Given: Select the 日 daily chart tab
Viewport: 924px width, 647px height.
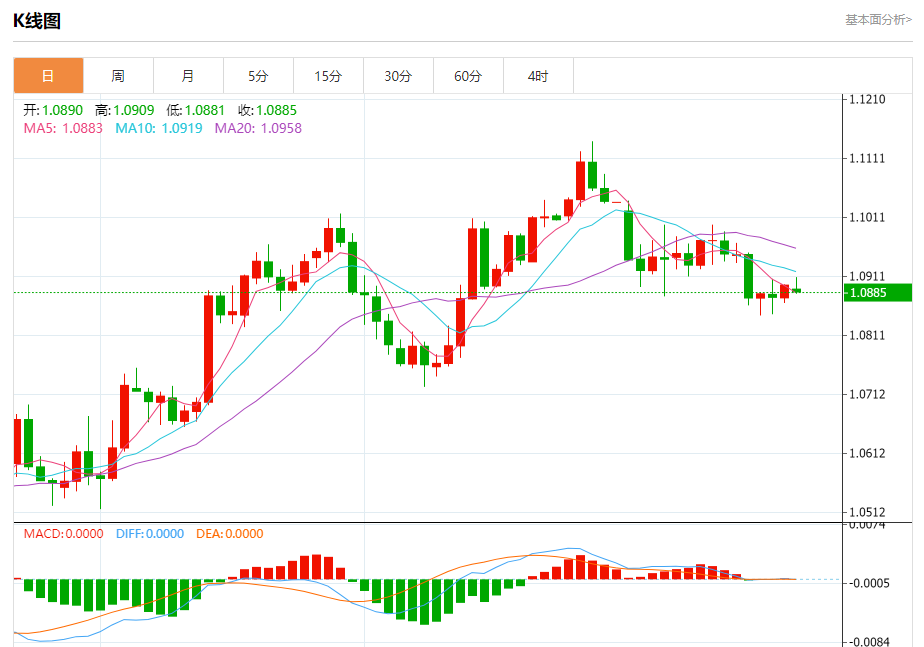Looking at the screenshot, I should click(48, 76).
